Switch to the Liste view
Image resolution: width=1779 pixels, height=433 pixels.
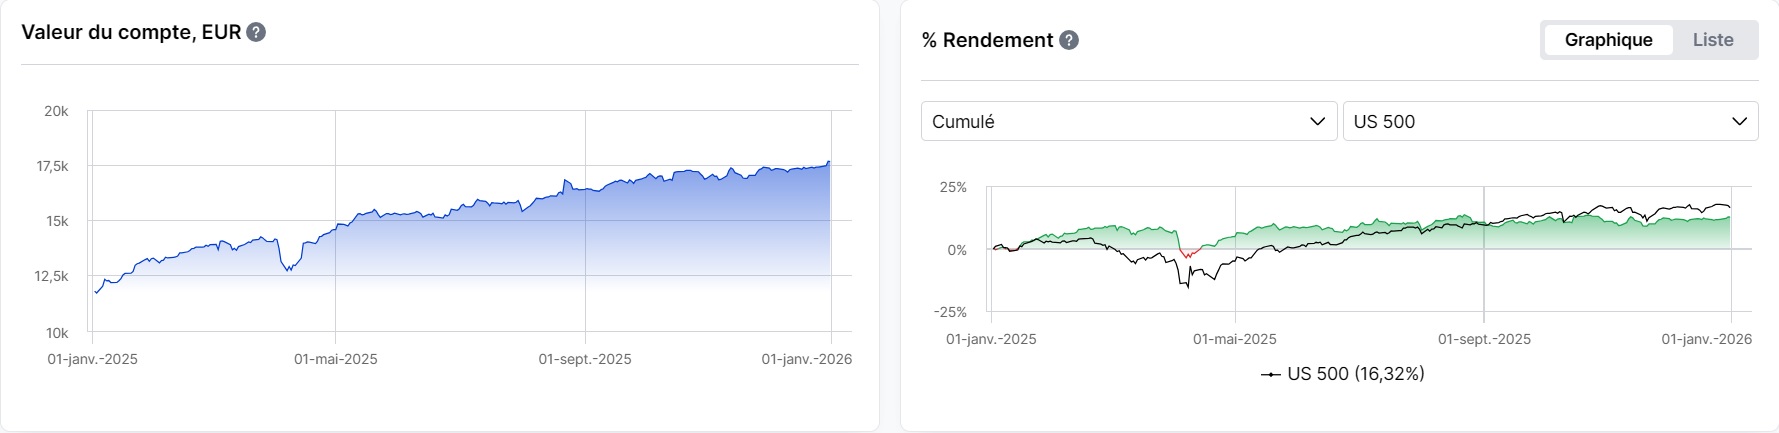(x=1712, y=40)
